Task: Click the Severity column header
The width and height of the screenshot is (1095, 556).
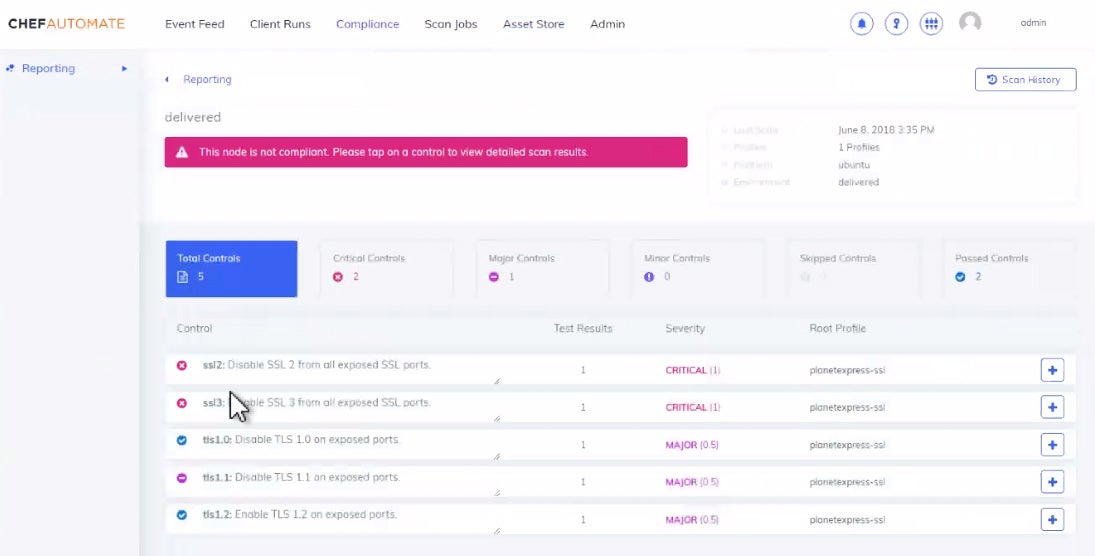Action: pos(685,328)
